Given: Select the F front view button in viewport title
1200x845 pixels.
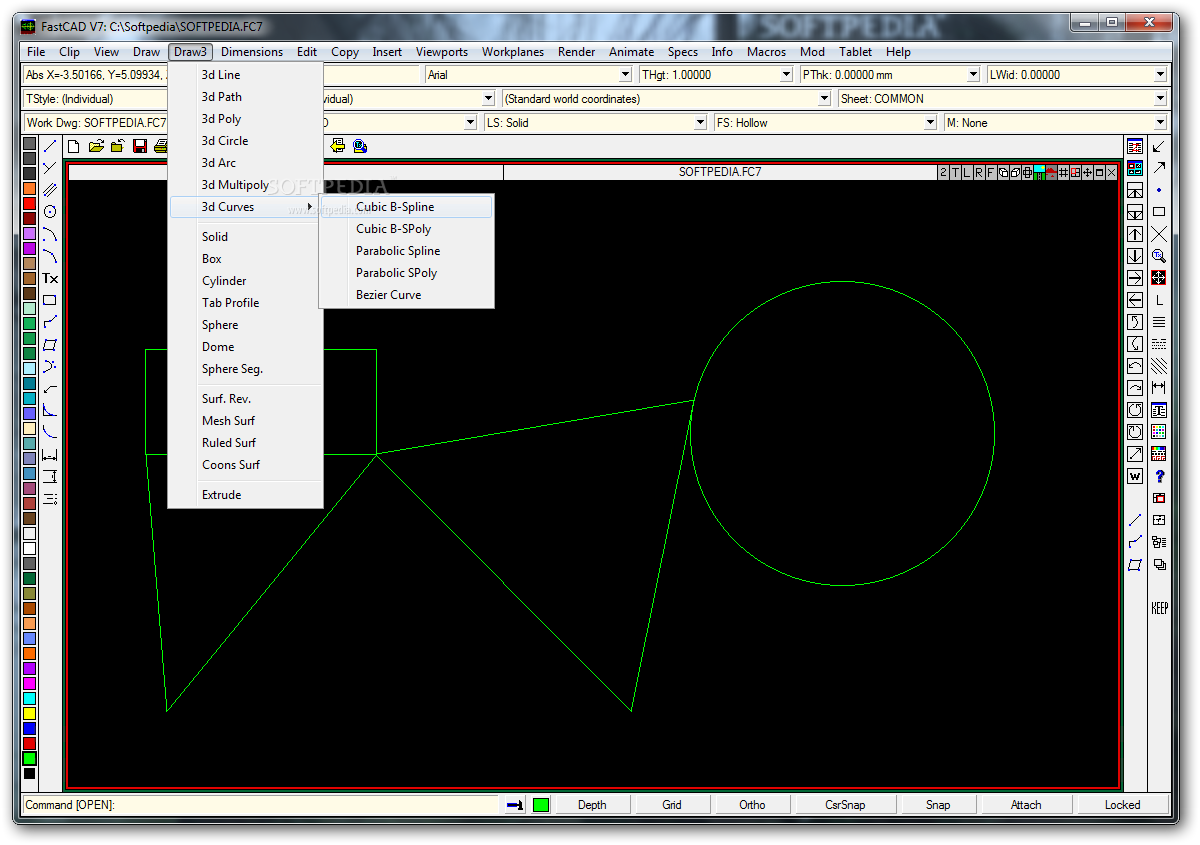Looking at the screenshot, I should point(991,172).
